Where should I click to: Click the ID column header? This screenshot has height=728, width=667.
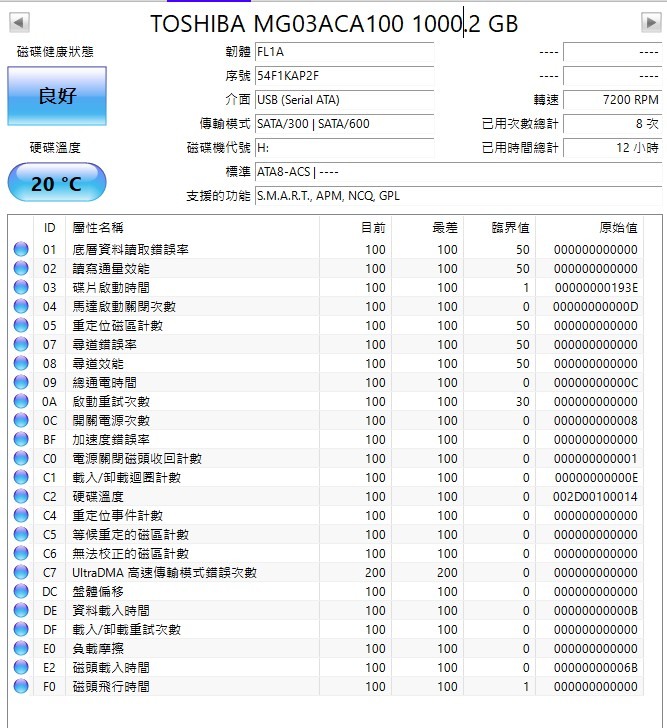point(49,228)
